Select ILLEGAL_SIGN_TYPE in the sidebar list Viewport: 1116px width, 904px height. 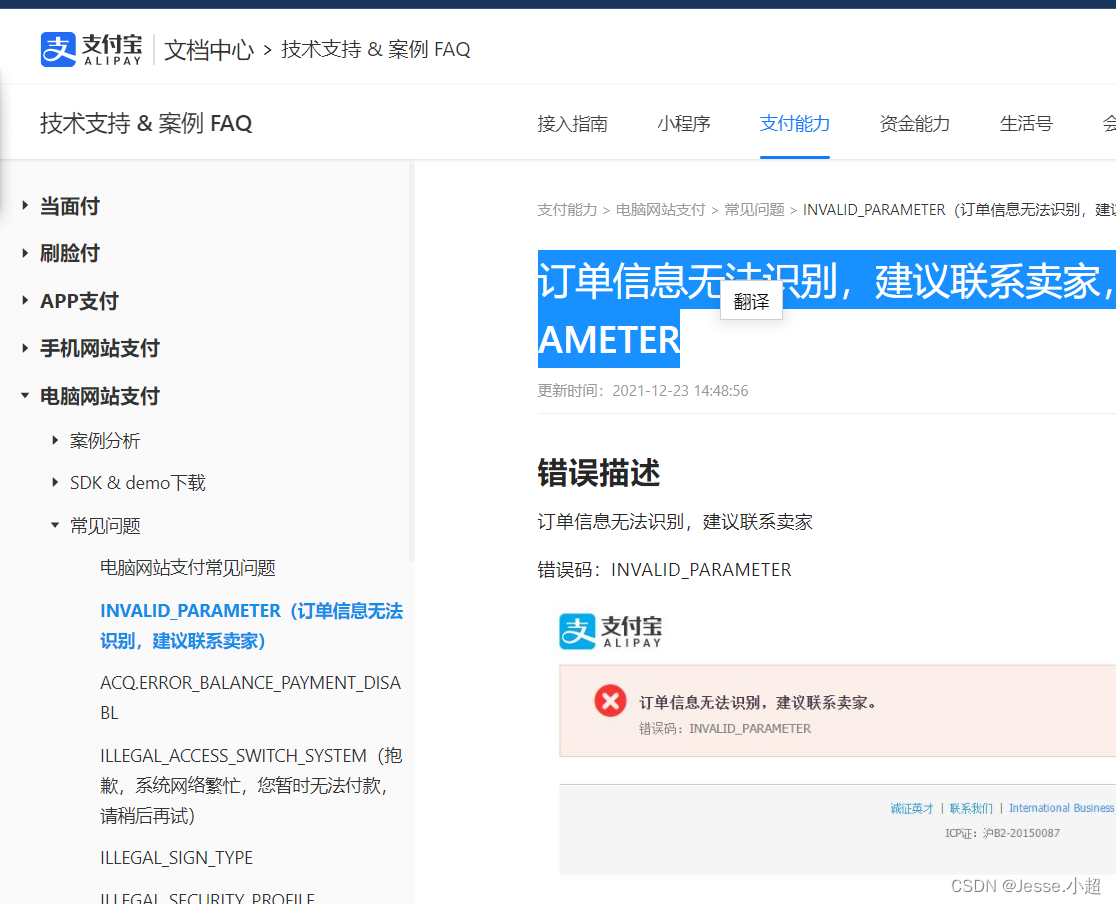pyautogui.click(x=176, y=857)
